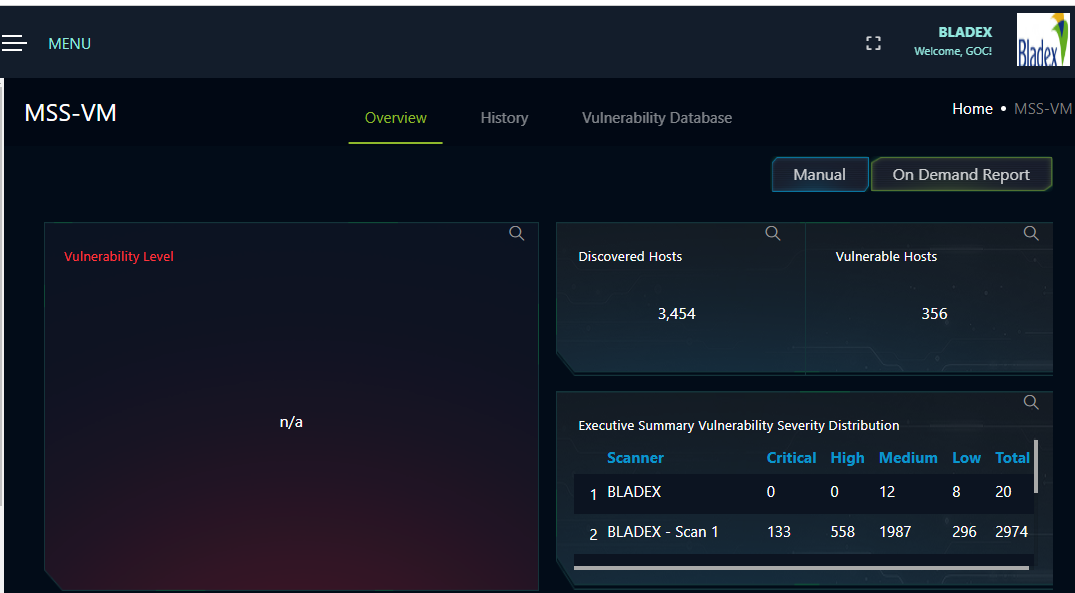The width and height of the screenshot is (1075, 593).
Task: Toggle fullscreen mode icon
Action: click(x=873, y=44)
